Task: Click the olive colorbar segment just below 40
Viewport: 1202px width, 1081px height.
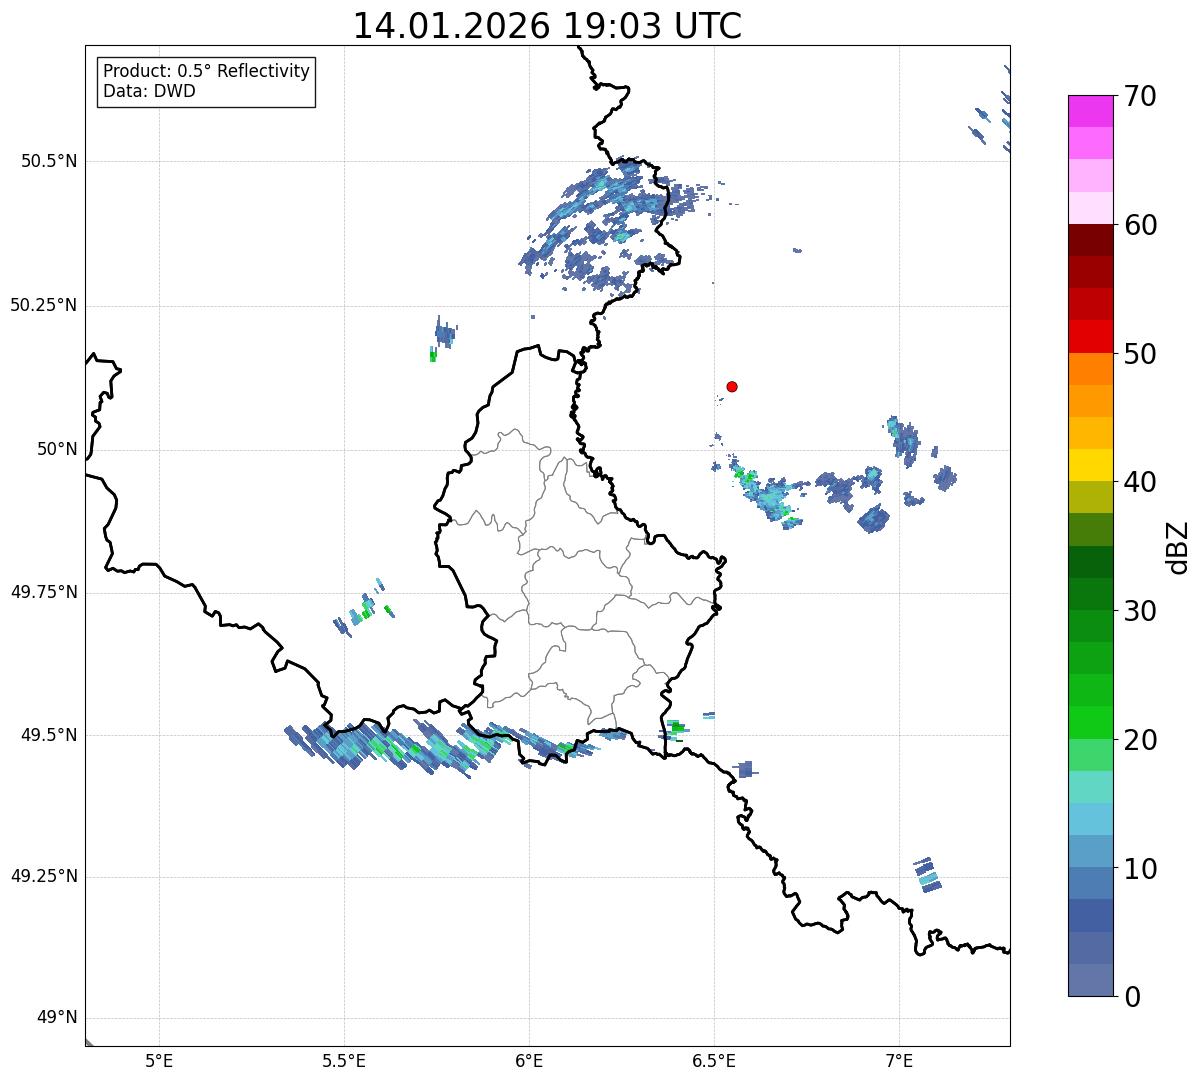Action: point(1090,497)
